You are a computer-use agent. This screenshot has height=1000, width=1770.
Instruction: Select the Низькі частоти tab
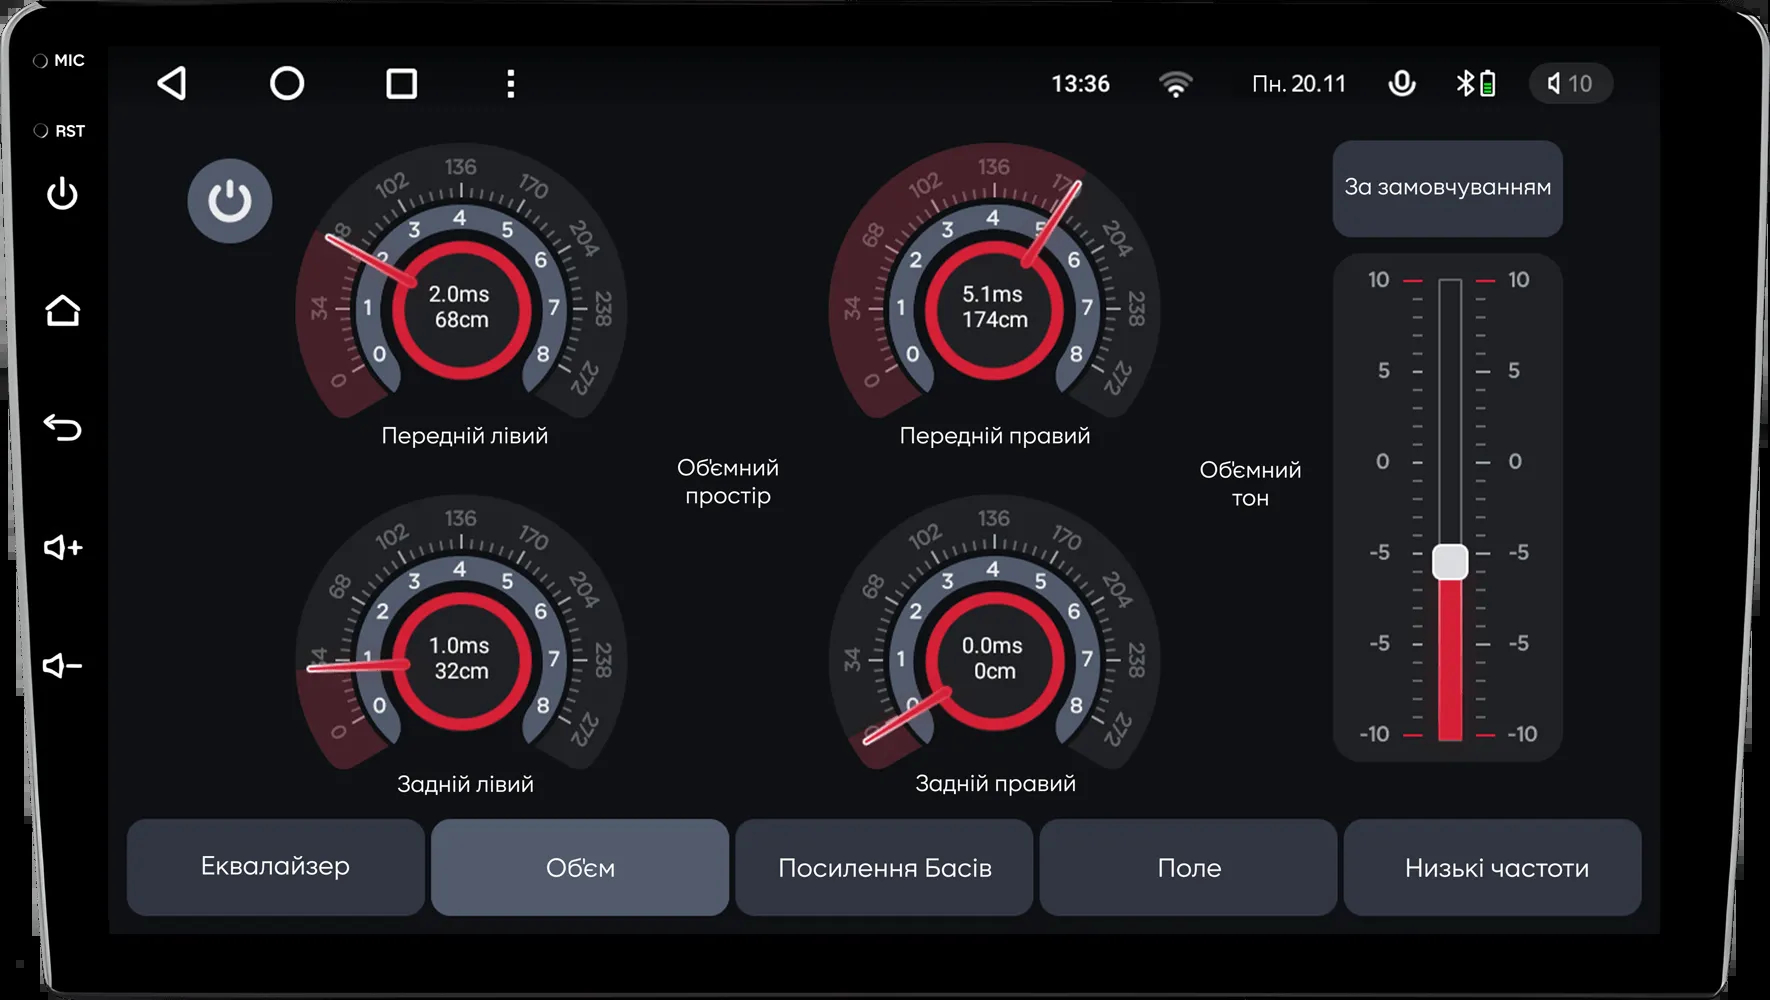point(1495,867)
